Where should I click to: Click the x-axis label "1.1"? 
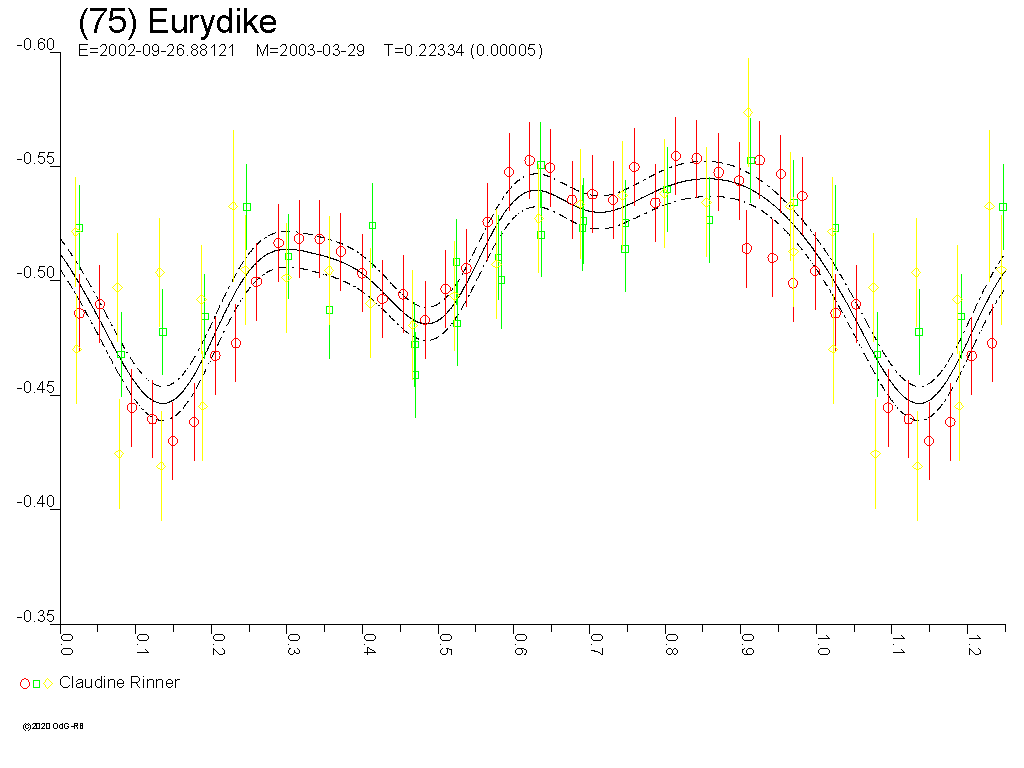click(x=899, y=643)
